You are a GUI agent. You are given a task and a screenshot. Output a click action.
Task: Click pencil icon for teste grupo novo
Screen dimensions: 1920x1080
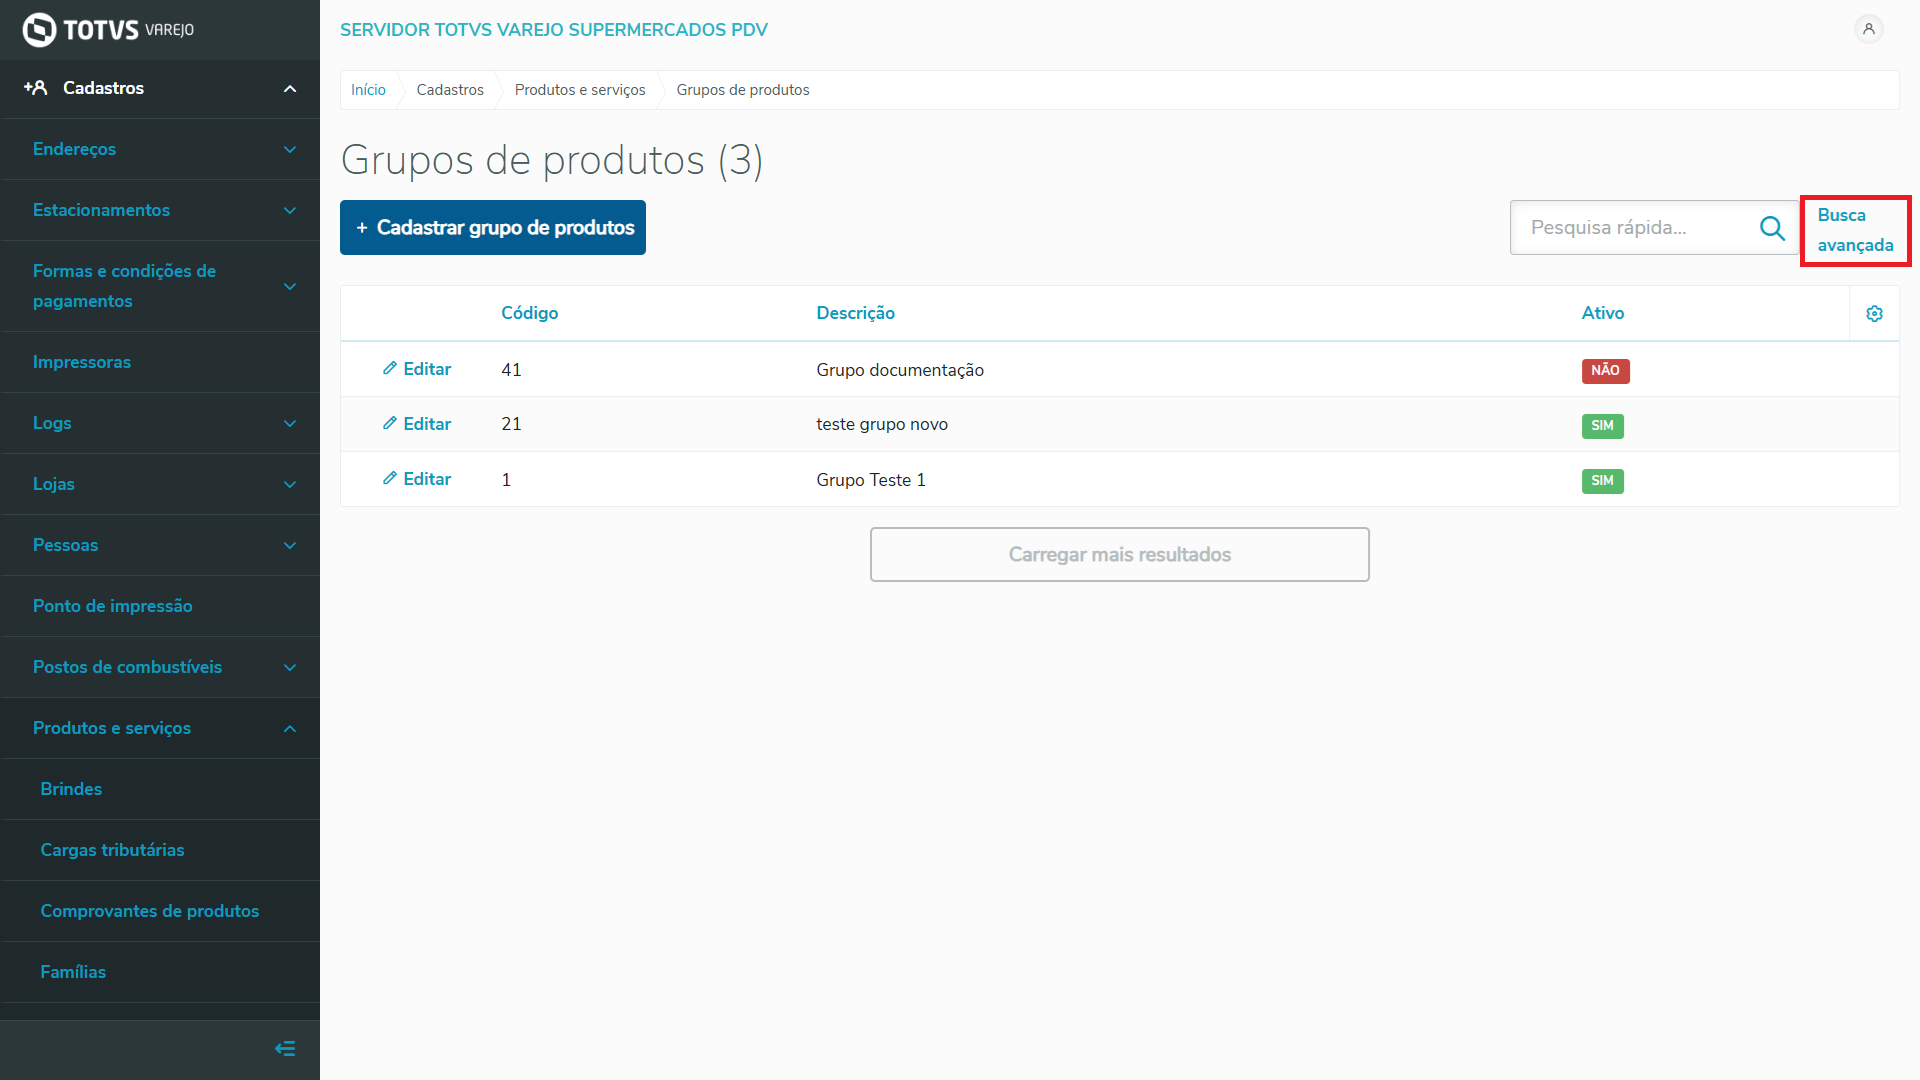[390, 424]
